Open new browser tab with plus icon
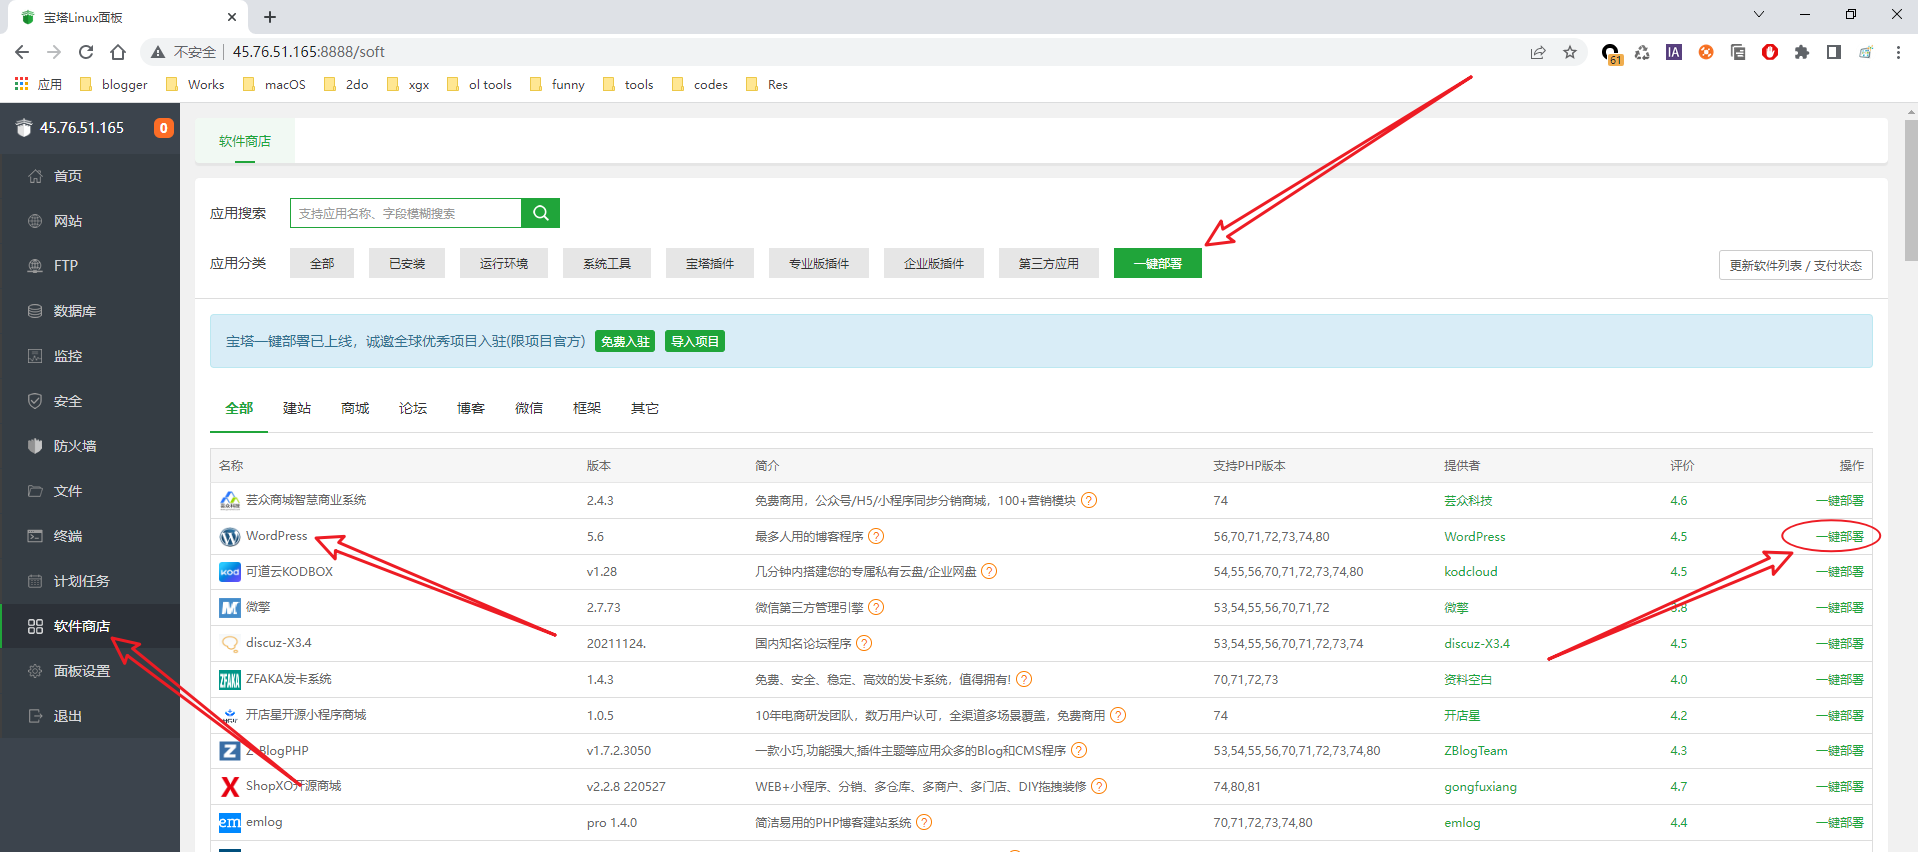1918x852 pixels. click(270, 17)
